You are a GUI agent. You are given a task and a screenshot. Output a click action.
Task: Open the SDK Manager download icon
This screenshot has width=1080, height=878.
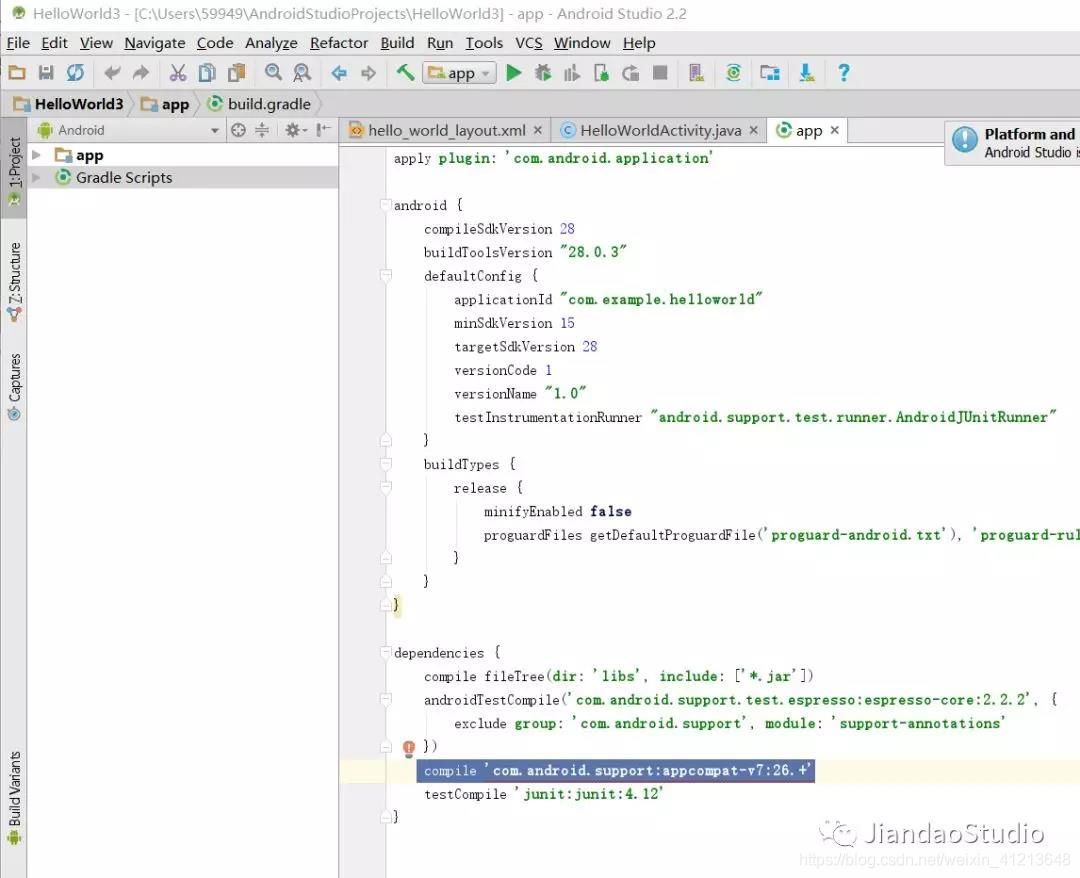point(807,72)
